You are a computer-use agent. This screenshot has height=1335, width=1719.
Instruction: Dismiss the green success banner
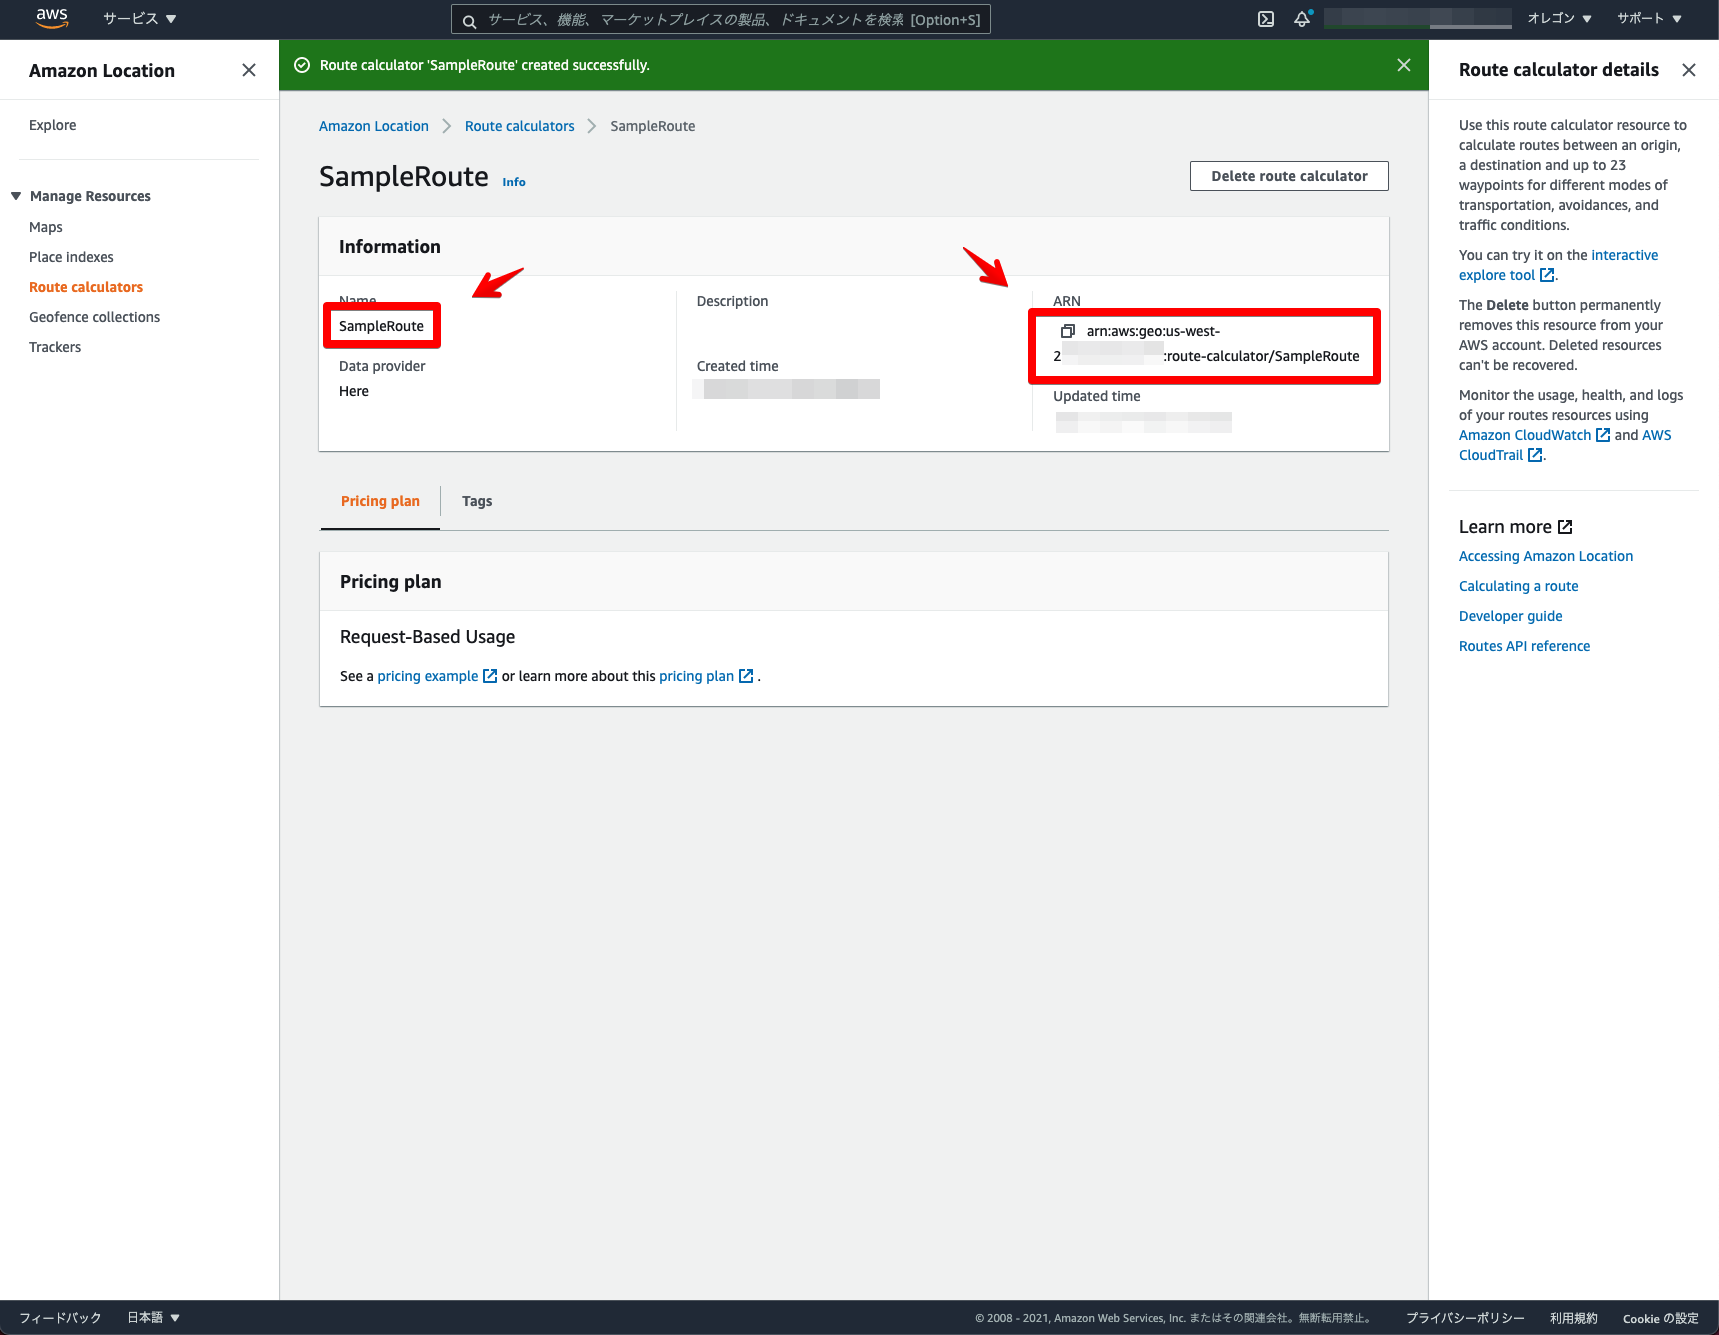[1404, 65]
